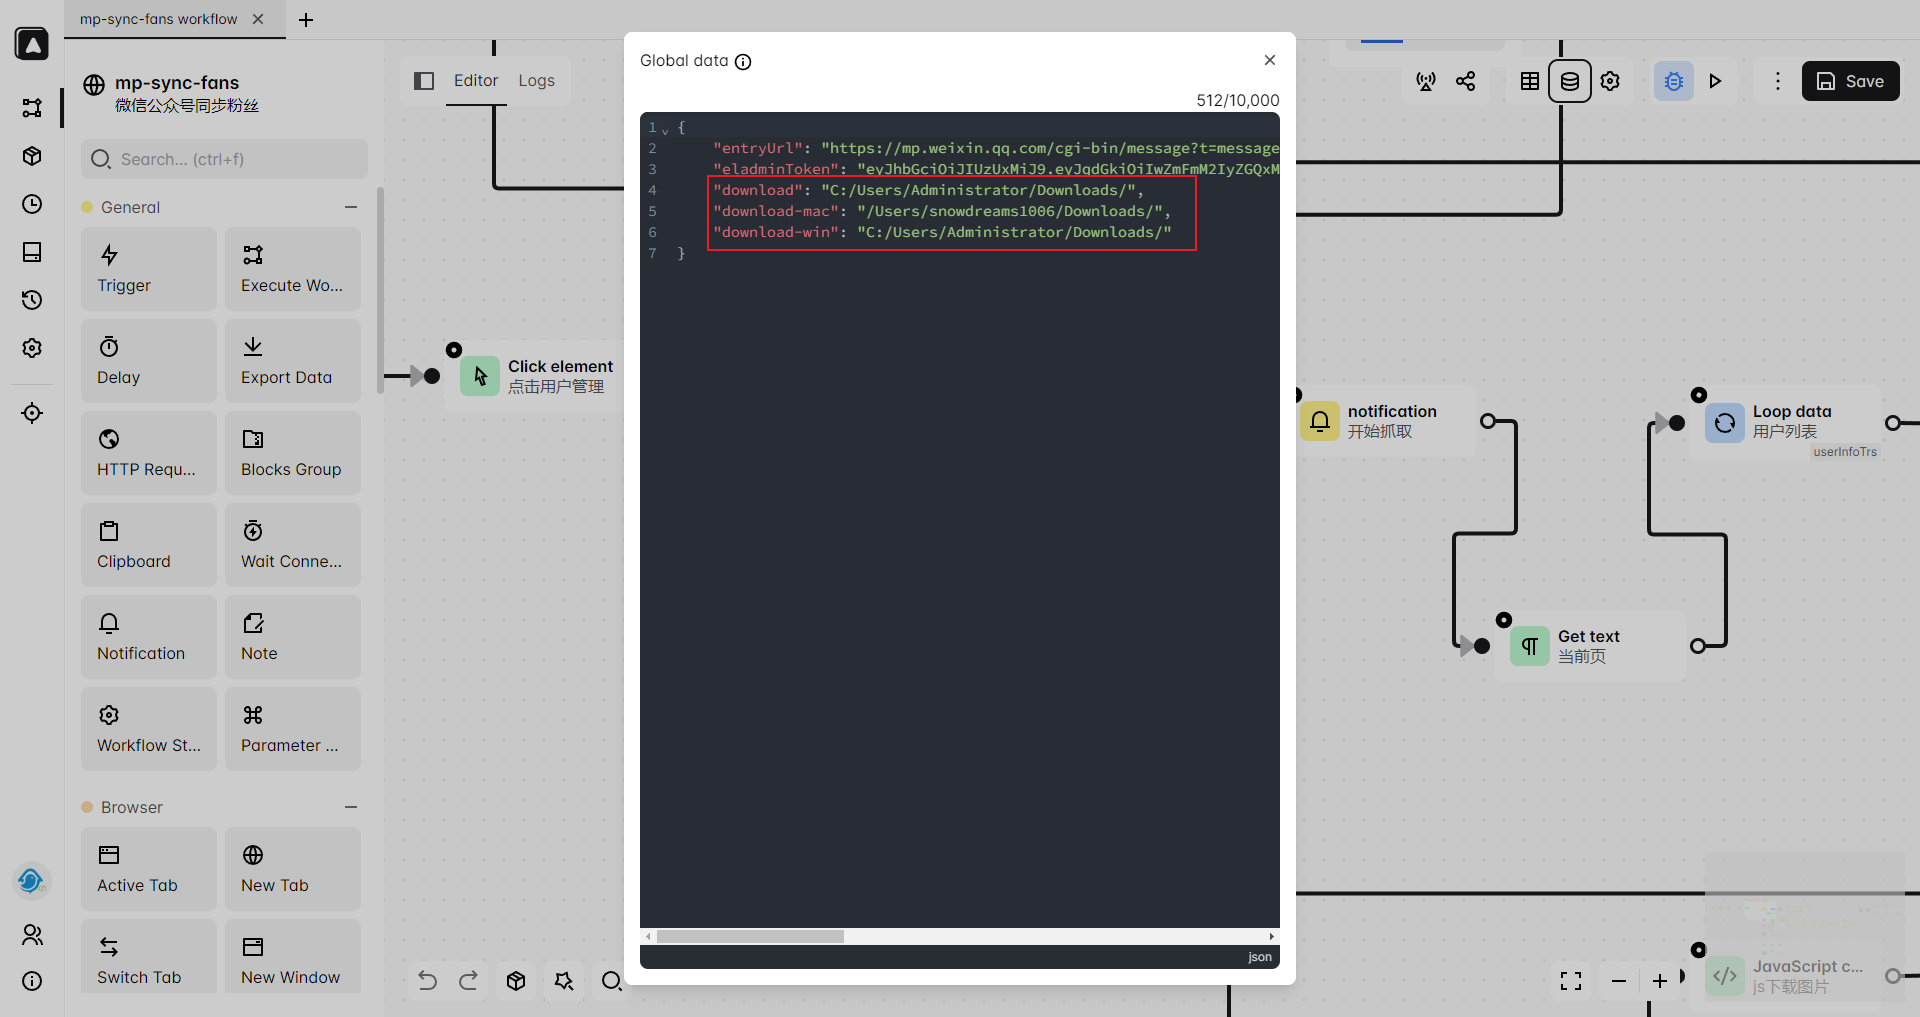Open the Logs history icon in sidebar
This screenshot has height=1017, width=1920.
32,300
